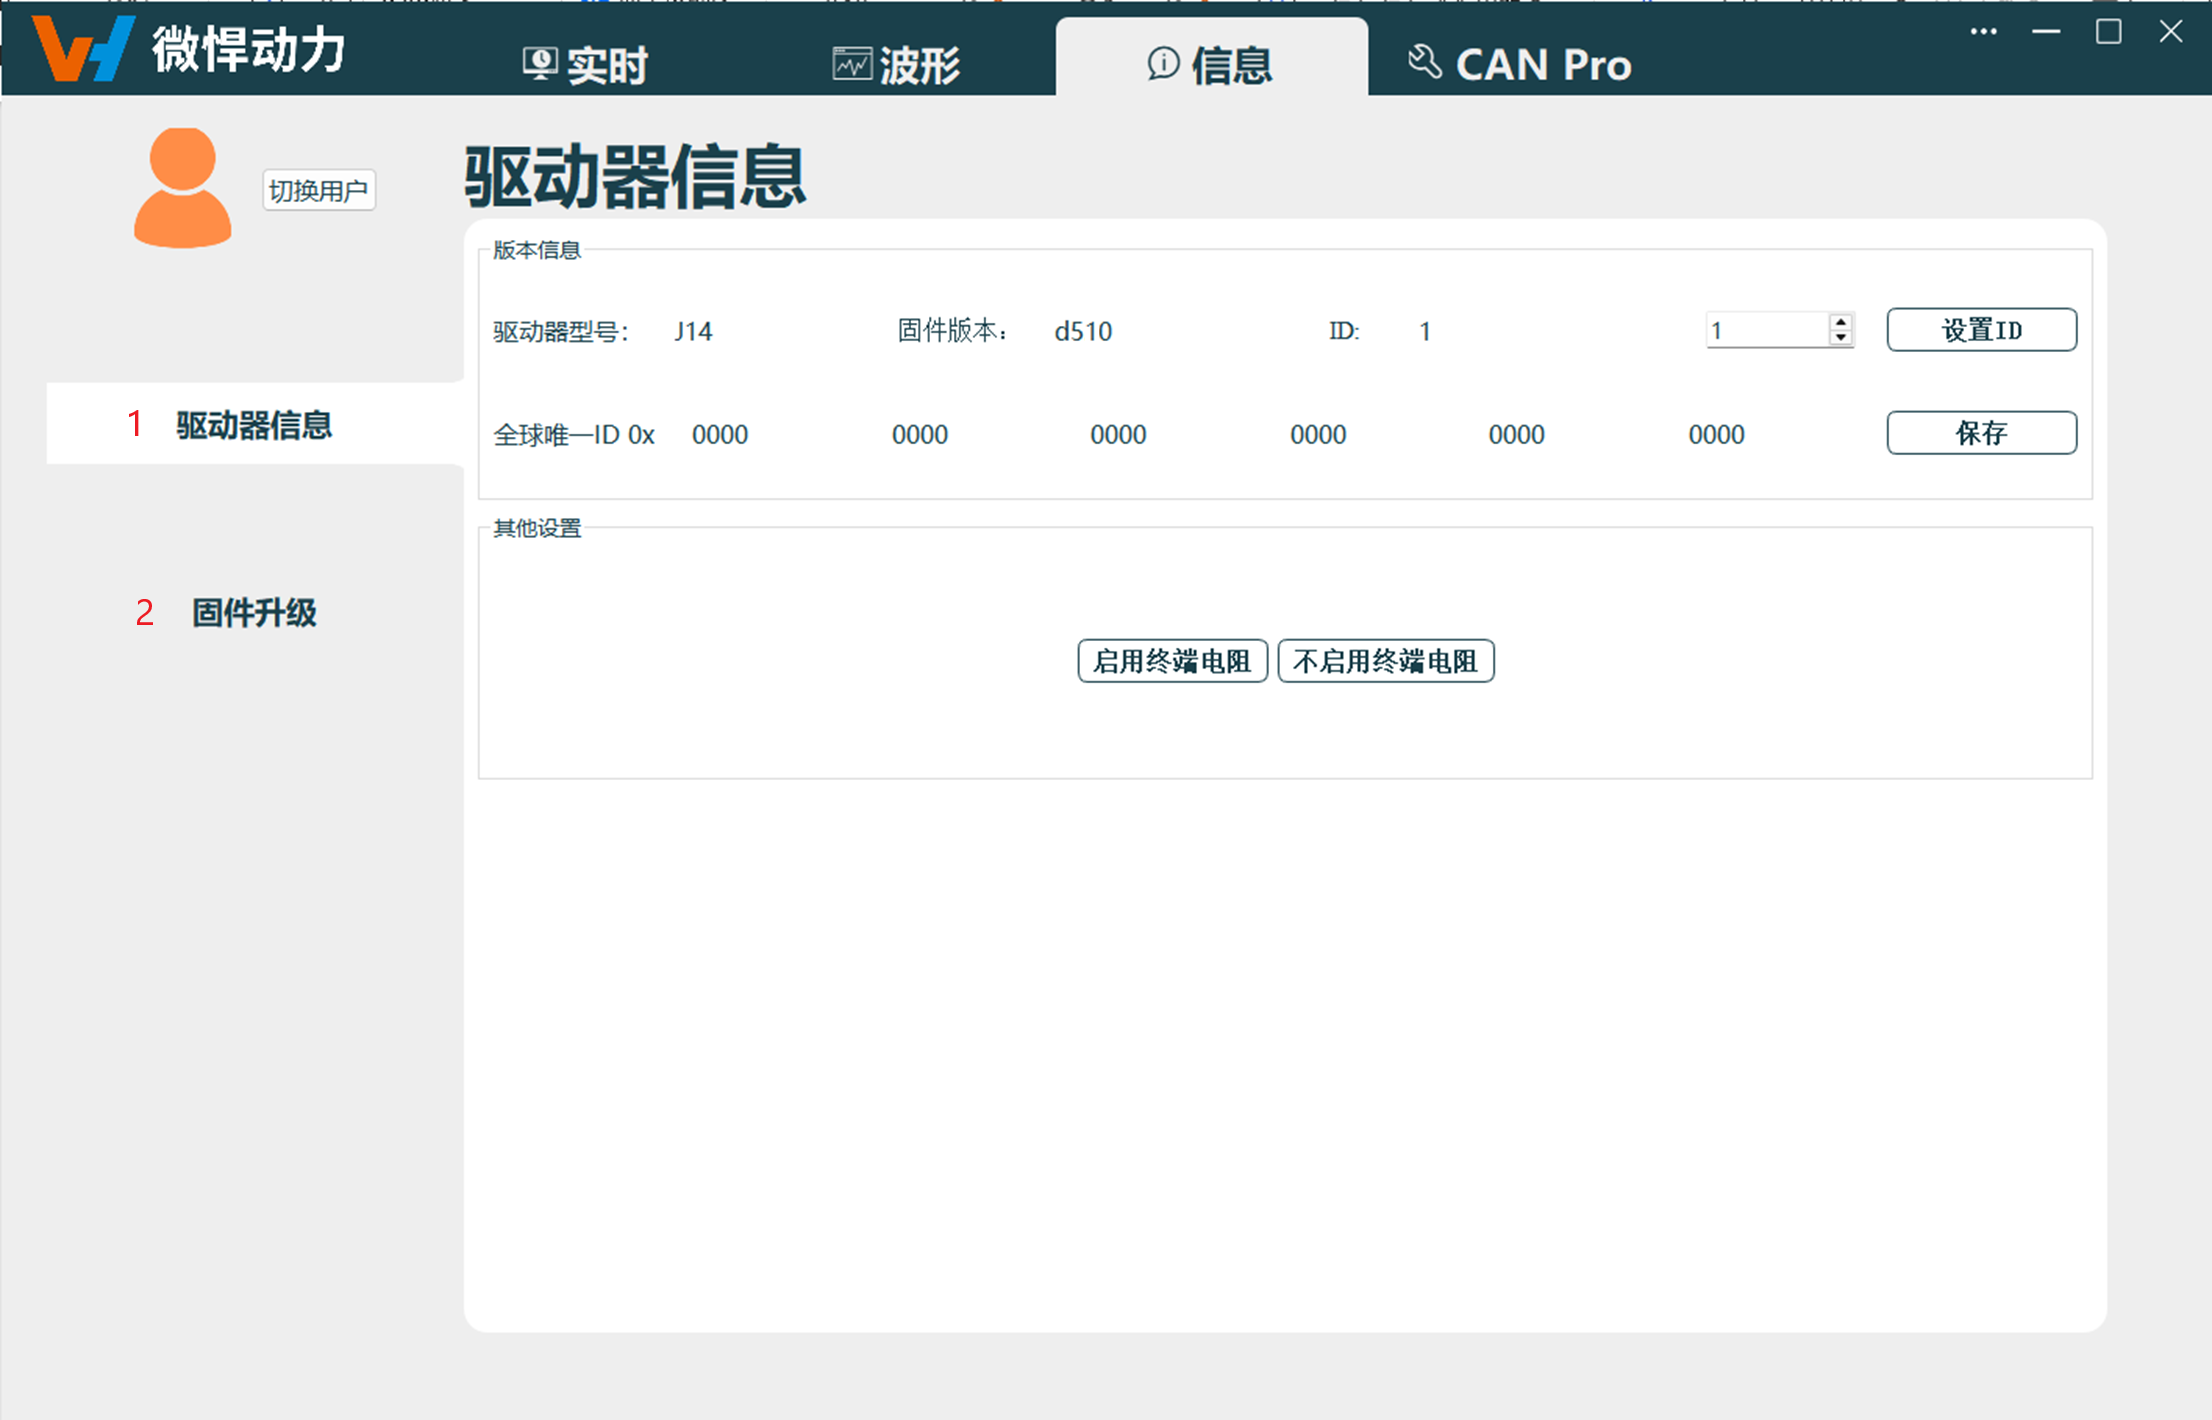Click the 设置ID button
The image size is (2212, 1420).
[x=1981, y=330]
